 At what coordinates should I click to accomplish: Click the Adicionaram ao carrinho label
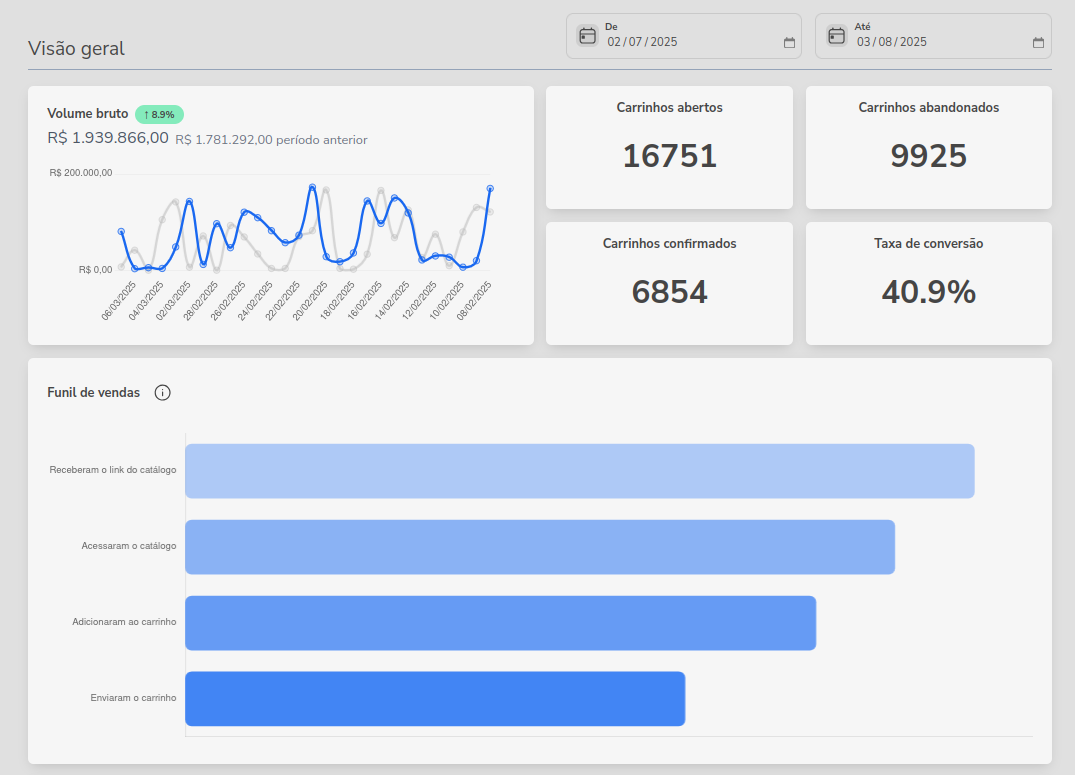[x=124, y=622]
